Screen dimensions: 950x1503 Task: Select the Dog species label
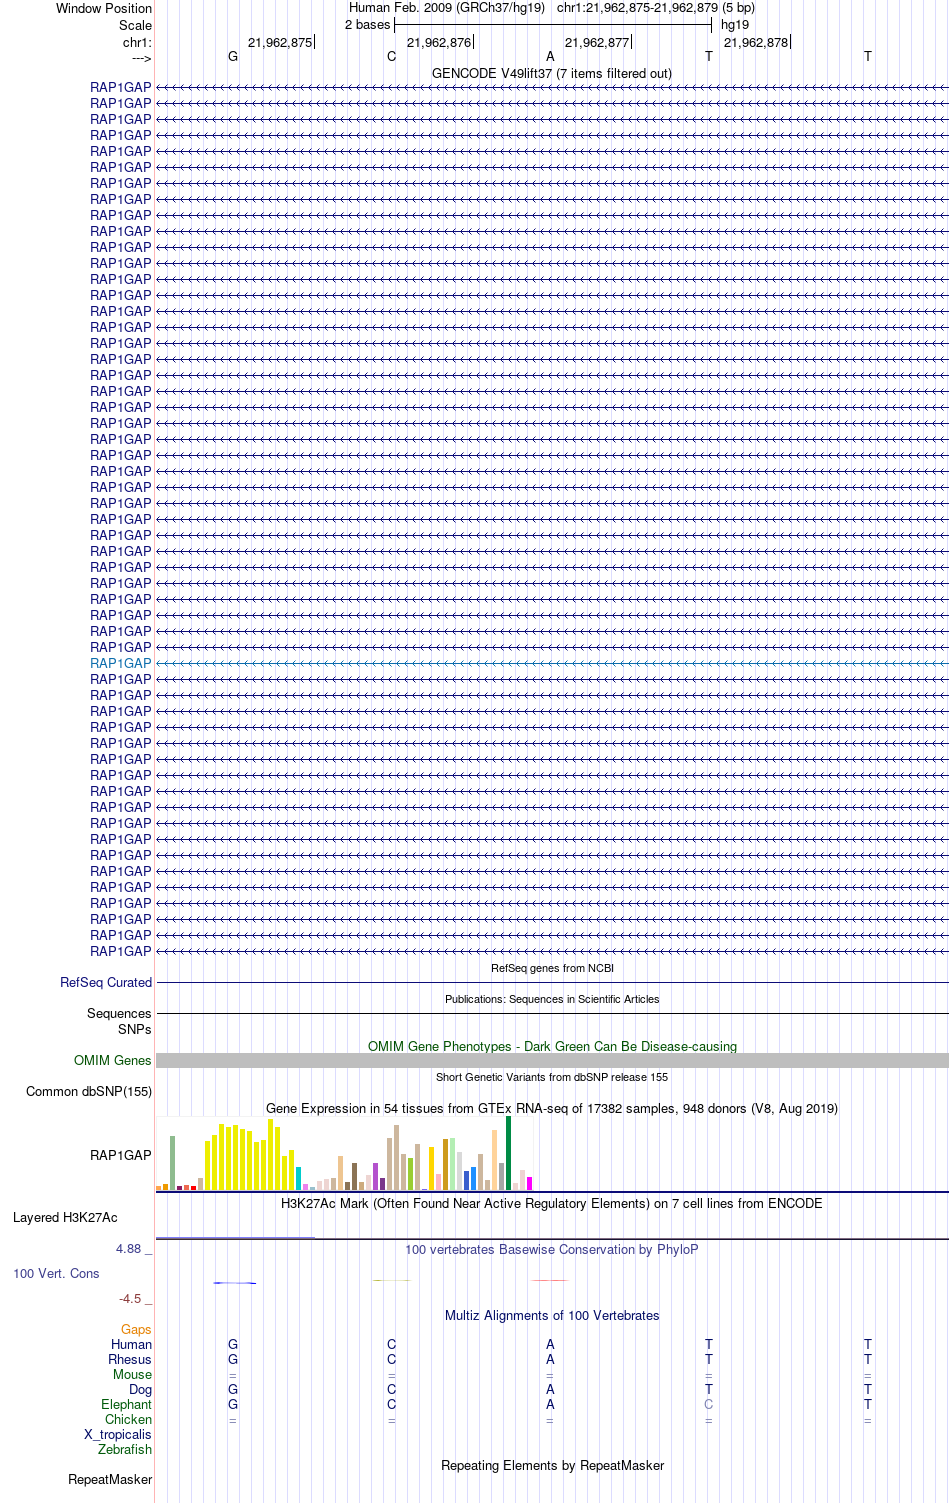(140, 1389)
